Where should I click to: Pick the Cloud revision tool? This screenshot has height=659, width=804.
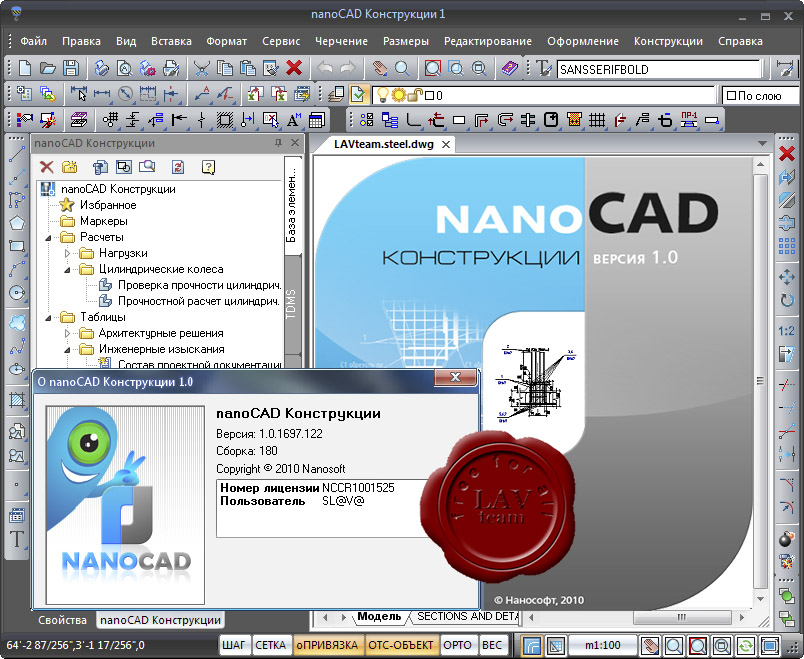[16, 323]
